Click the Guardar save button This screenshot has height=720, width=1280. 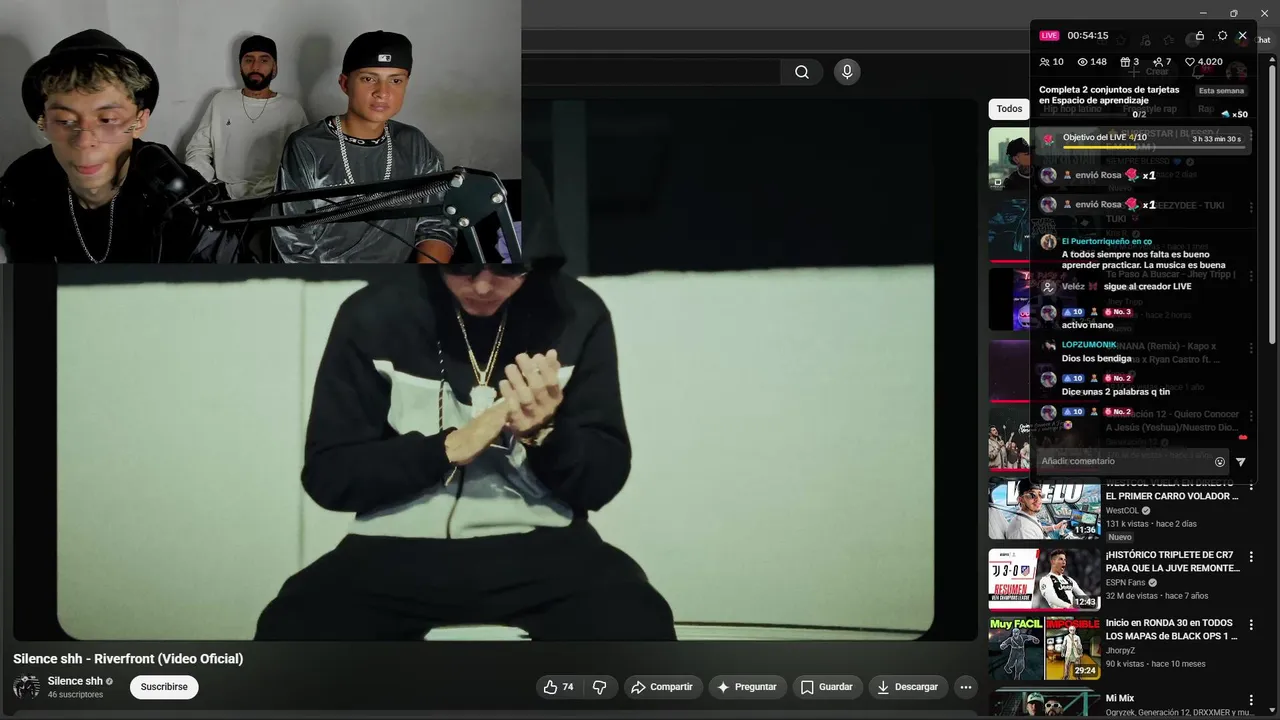[827, 687]
